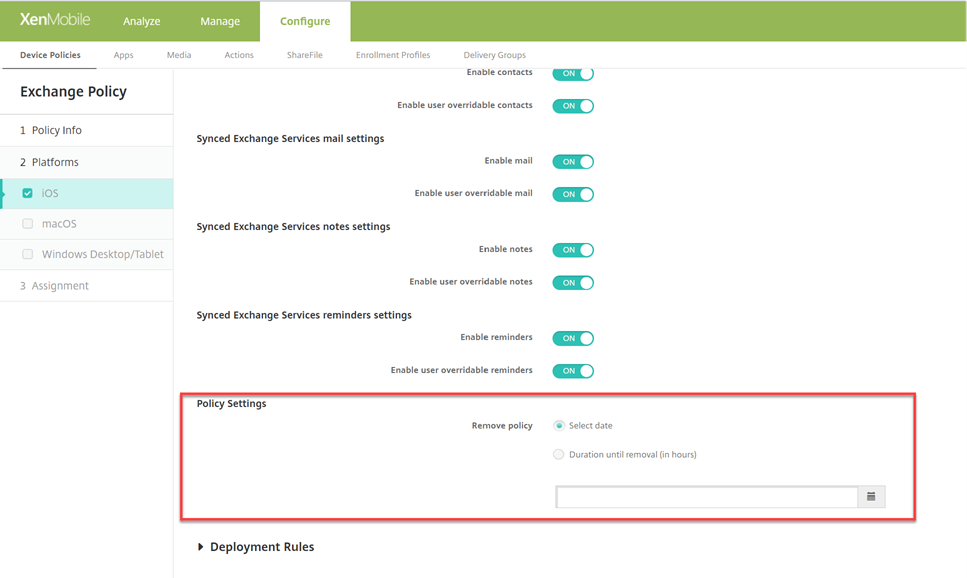The width and height of the screenshot is (967, 578).
Task: Toggle the Enable contacts switch
Action: pyautogui.click(x=573, y=73)
